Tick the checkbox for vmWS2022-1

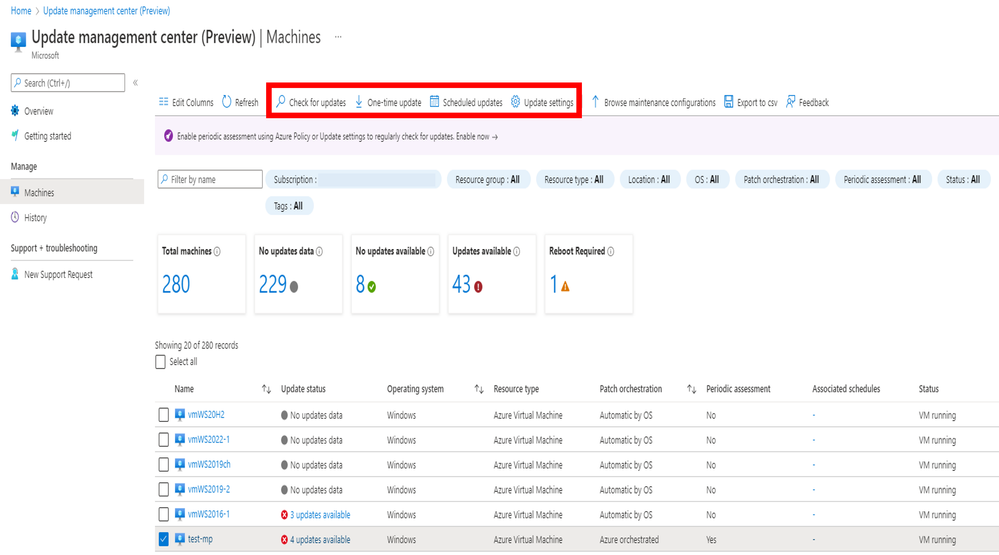pyautogui.click(x=164, y=440)
